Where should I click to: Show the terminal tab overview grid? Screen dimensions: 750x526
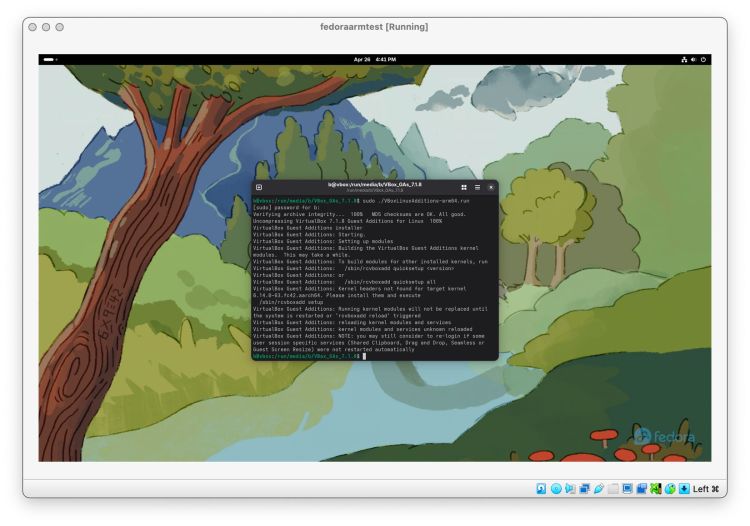tap(463, 187)
